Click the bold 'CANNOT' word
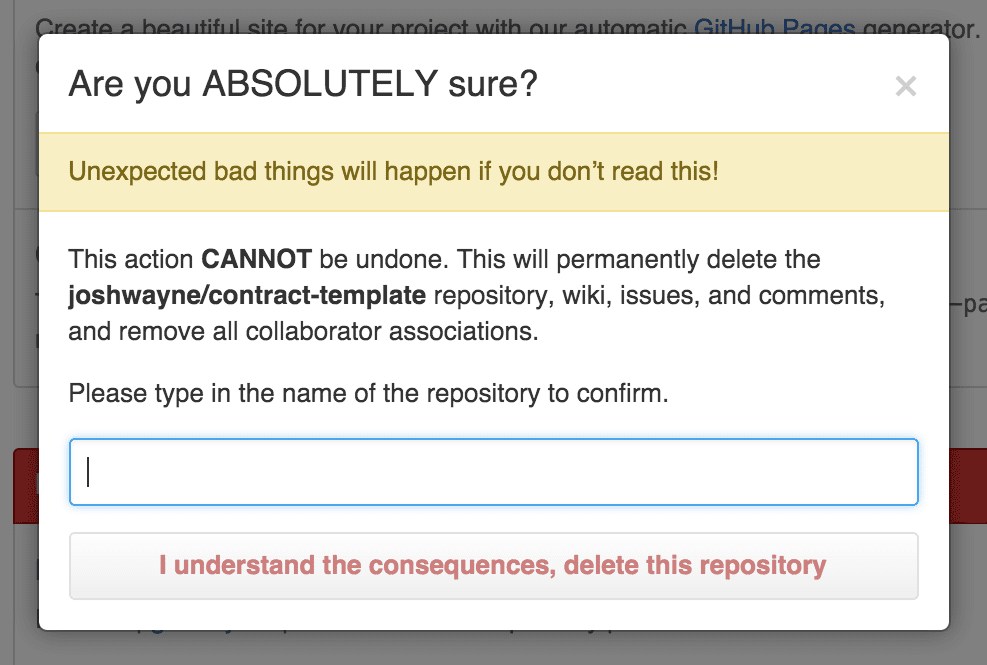The height and width of the screenshot is (665, 987). [258, 260]
